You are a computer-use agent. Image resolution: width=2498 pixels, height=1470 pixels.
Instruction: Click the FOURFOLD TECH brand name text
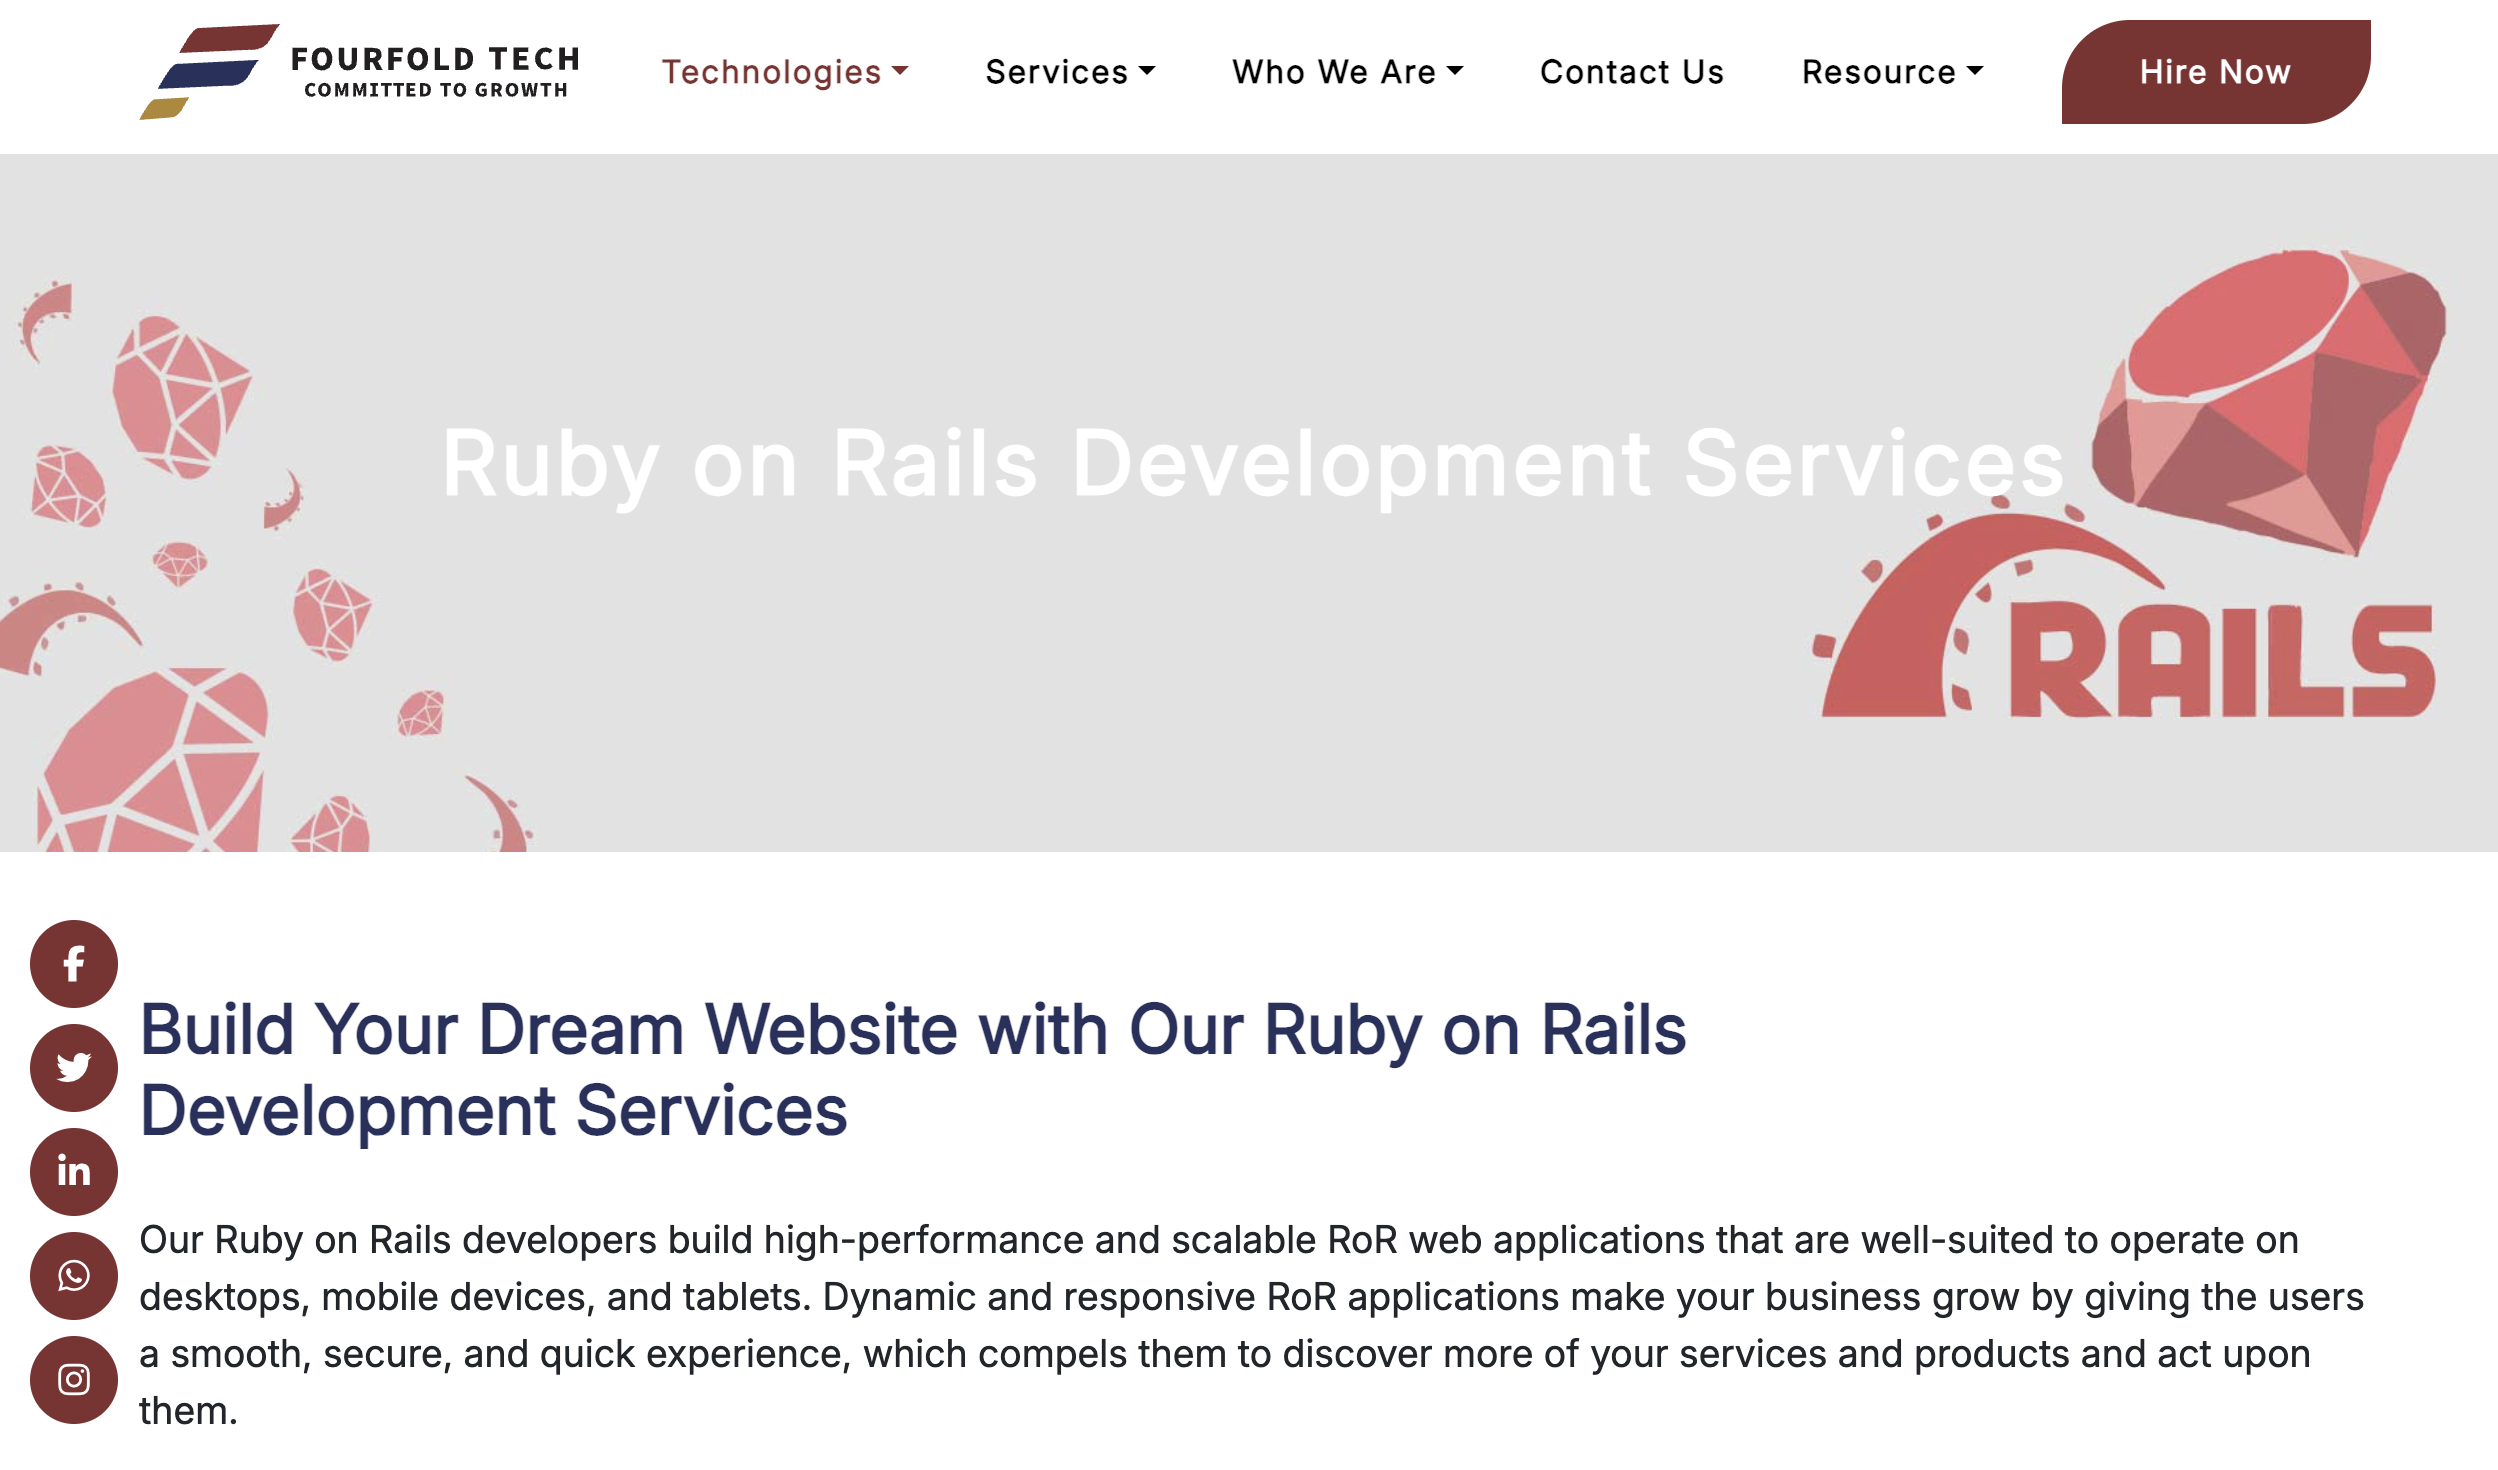(436, 59)
